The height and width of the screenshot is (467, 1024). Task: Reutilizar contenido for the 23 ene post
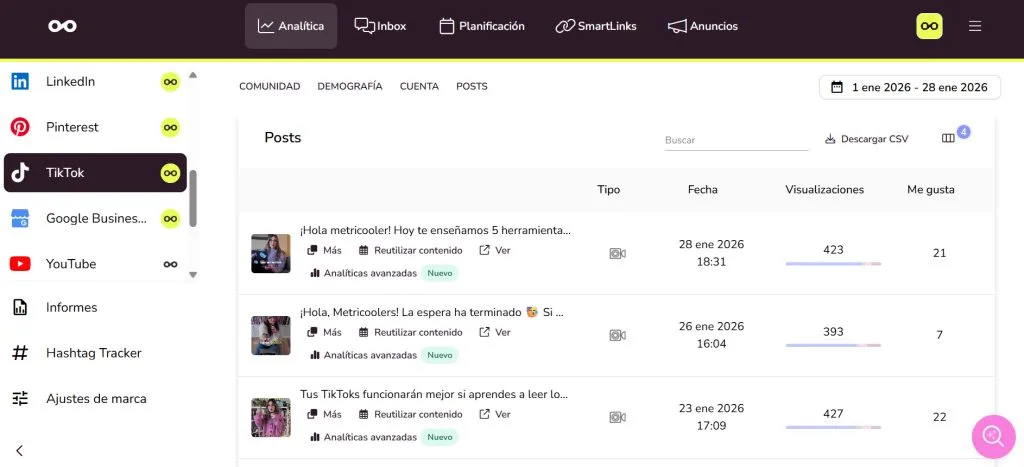coord(411,414)
